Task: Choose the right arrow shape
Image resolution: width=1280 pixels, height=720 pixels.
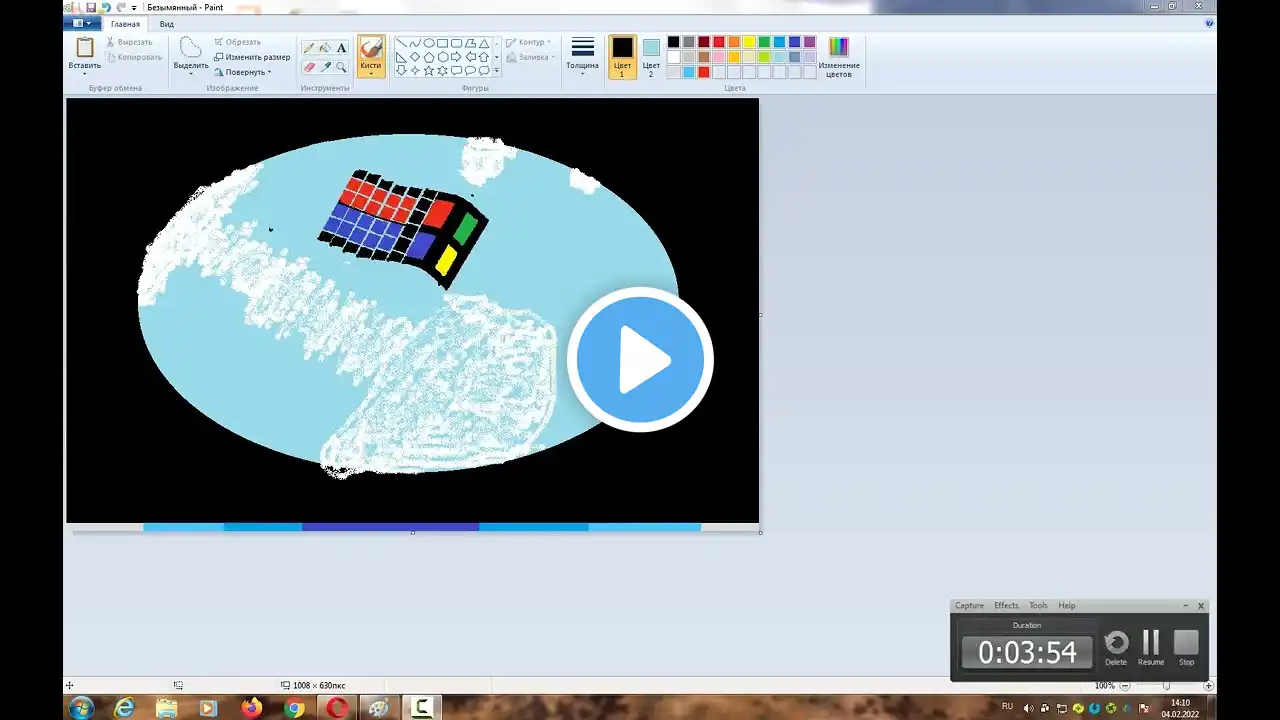Action: [457, 57]
